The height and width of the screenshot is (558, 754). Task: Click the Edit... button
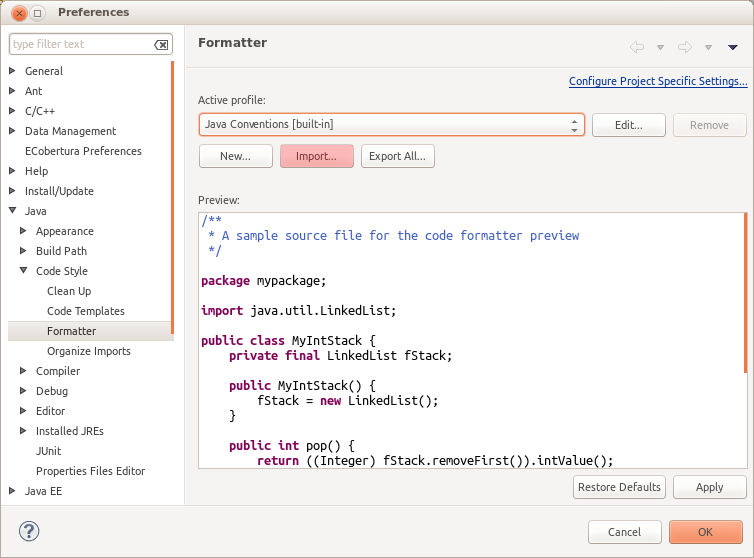pyautogui.click(x=628, y=125)
